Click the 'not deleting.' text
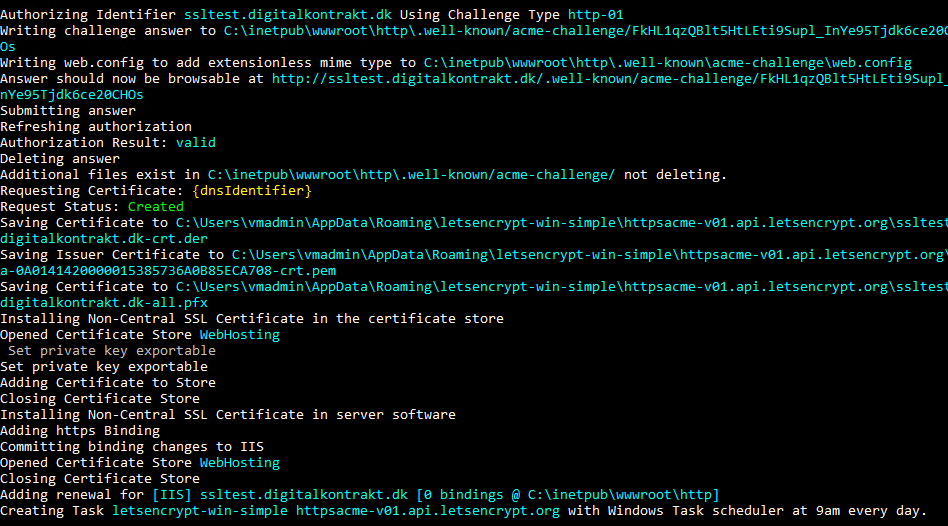 coord(675,175)
